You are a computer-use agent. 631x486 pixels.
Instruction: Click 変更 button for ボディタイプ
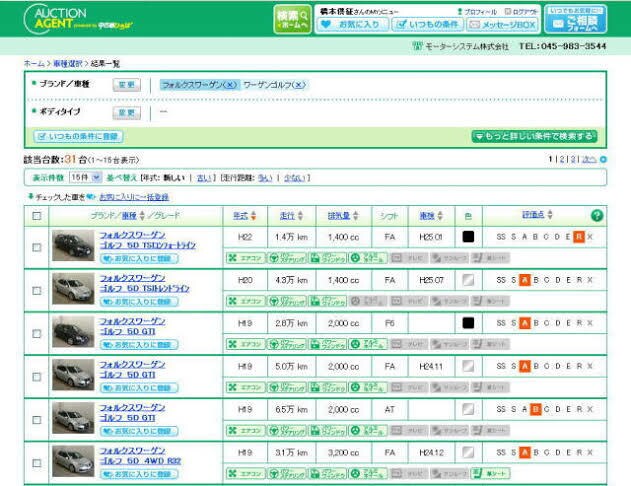pyautogui.click(x=127, y=113)
